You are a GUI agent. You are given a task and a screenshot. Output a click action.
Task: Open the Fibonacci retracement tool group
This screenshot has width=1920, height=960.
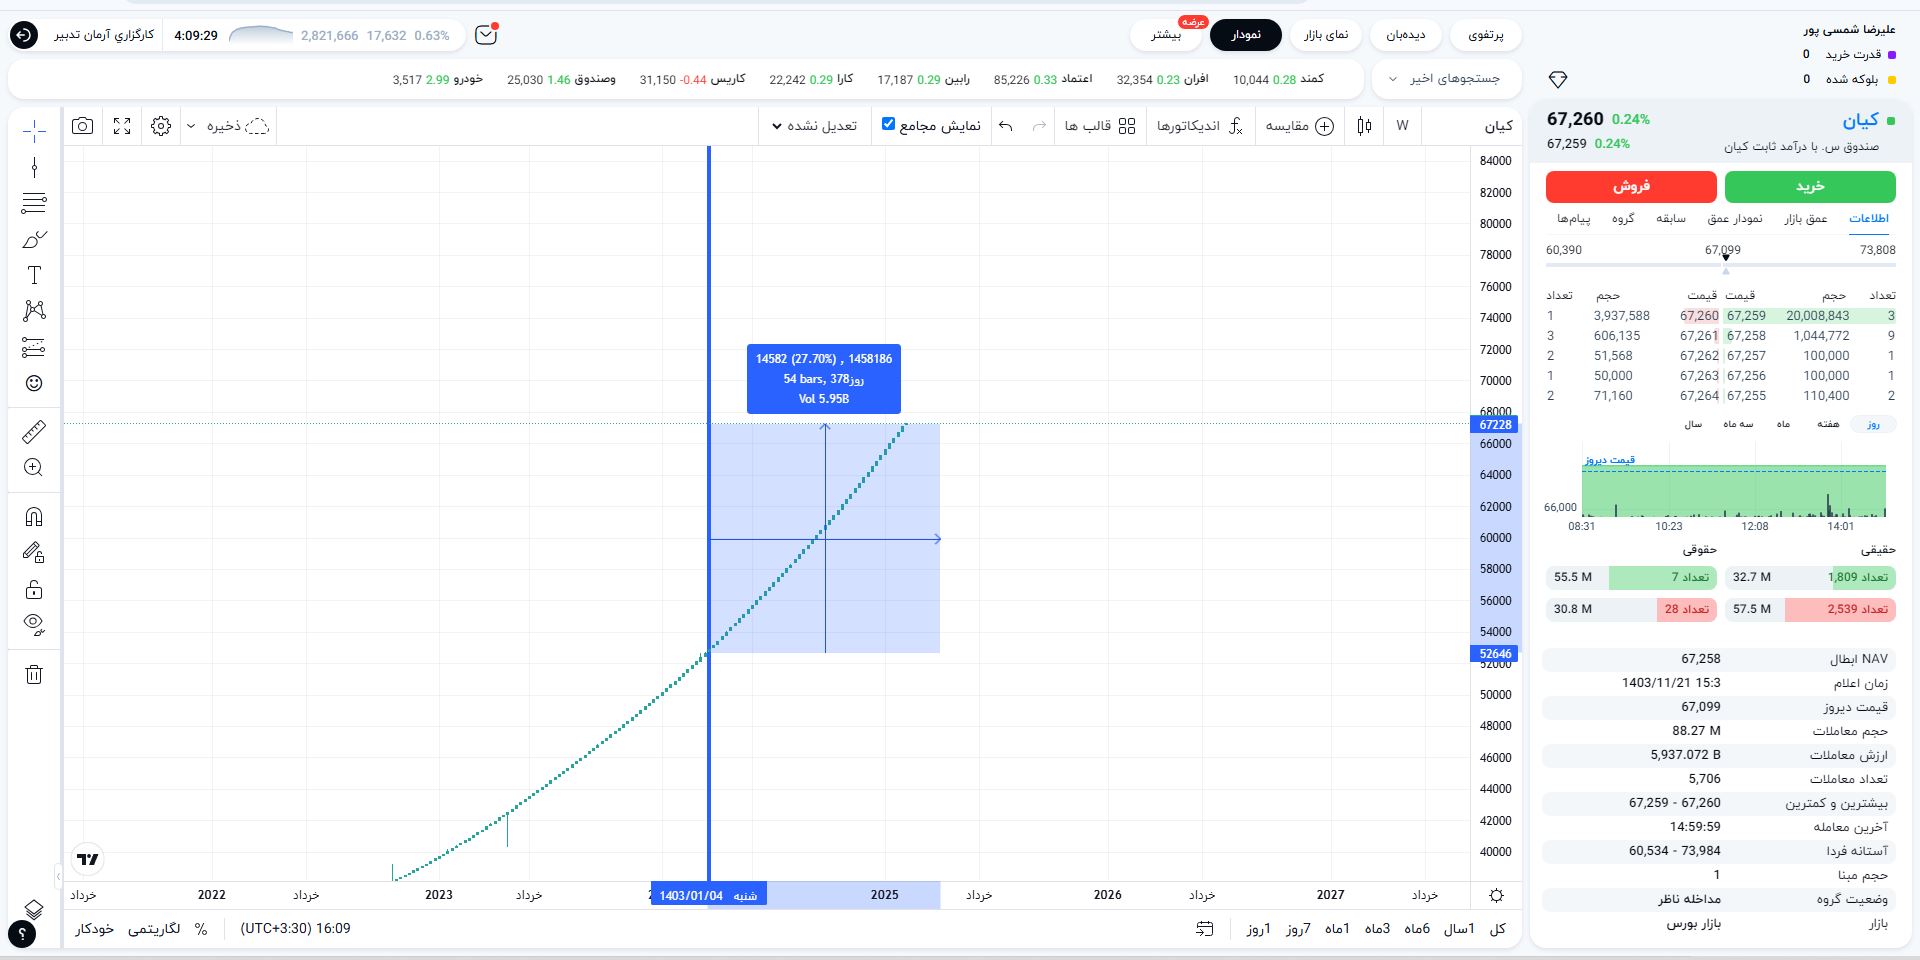point(34,203)
